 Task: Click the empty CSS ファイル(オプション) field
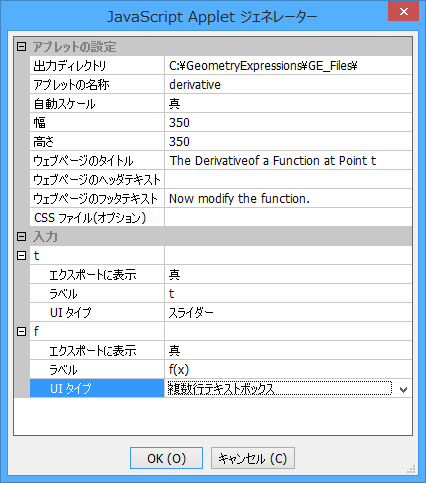(288, 218)
